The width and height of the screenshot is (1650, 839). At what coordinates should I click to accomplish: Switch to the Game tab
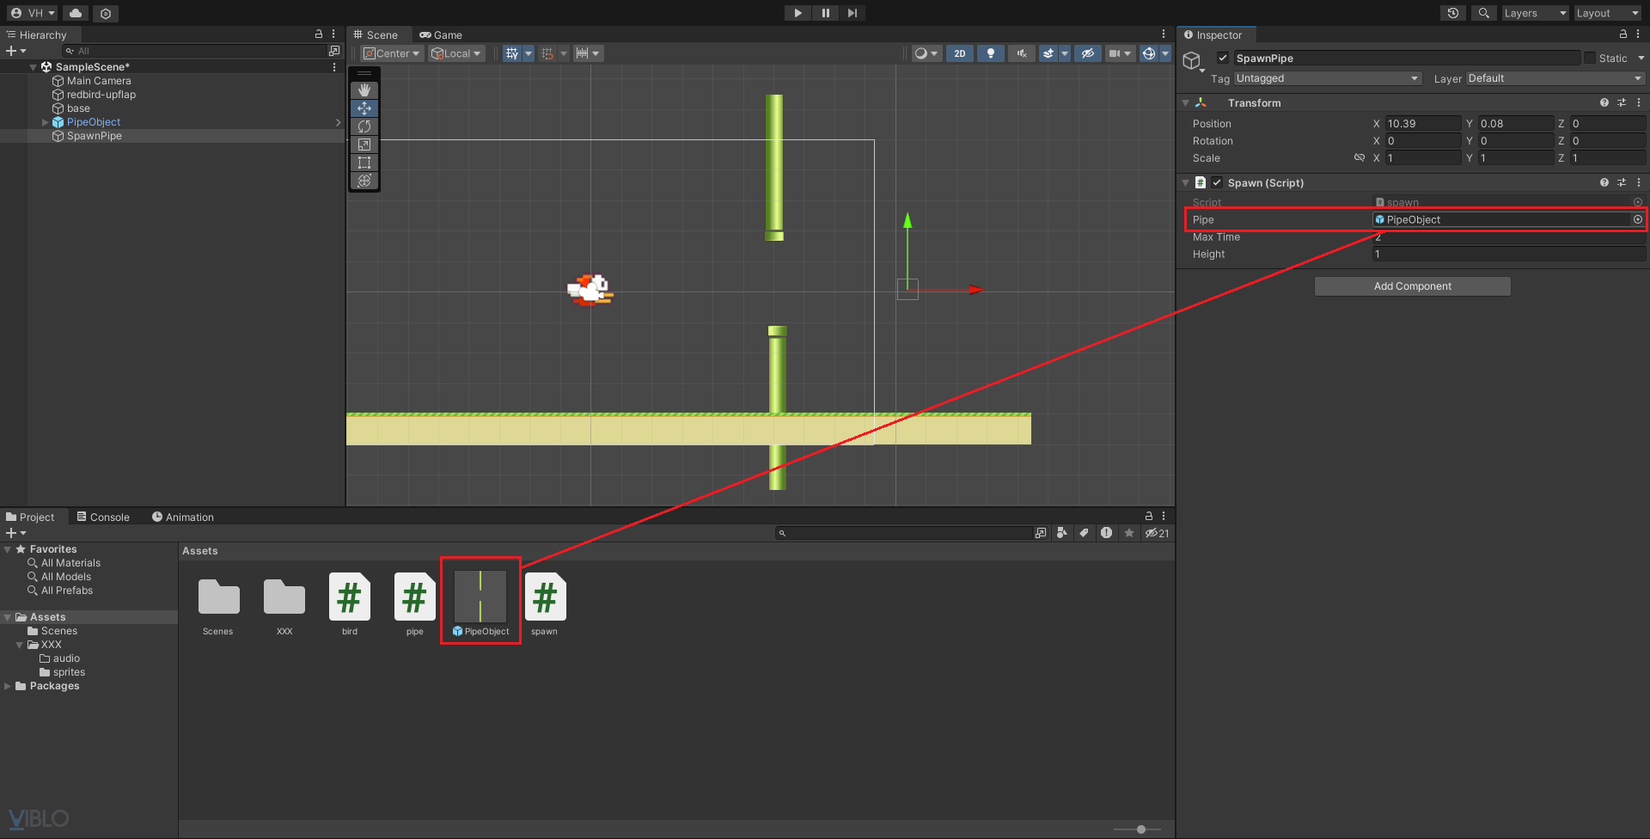point(441,35)
